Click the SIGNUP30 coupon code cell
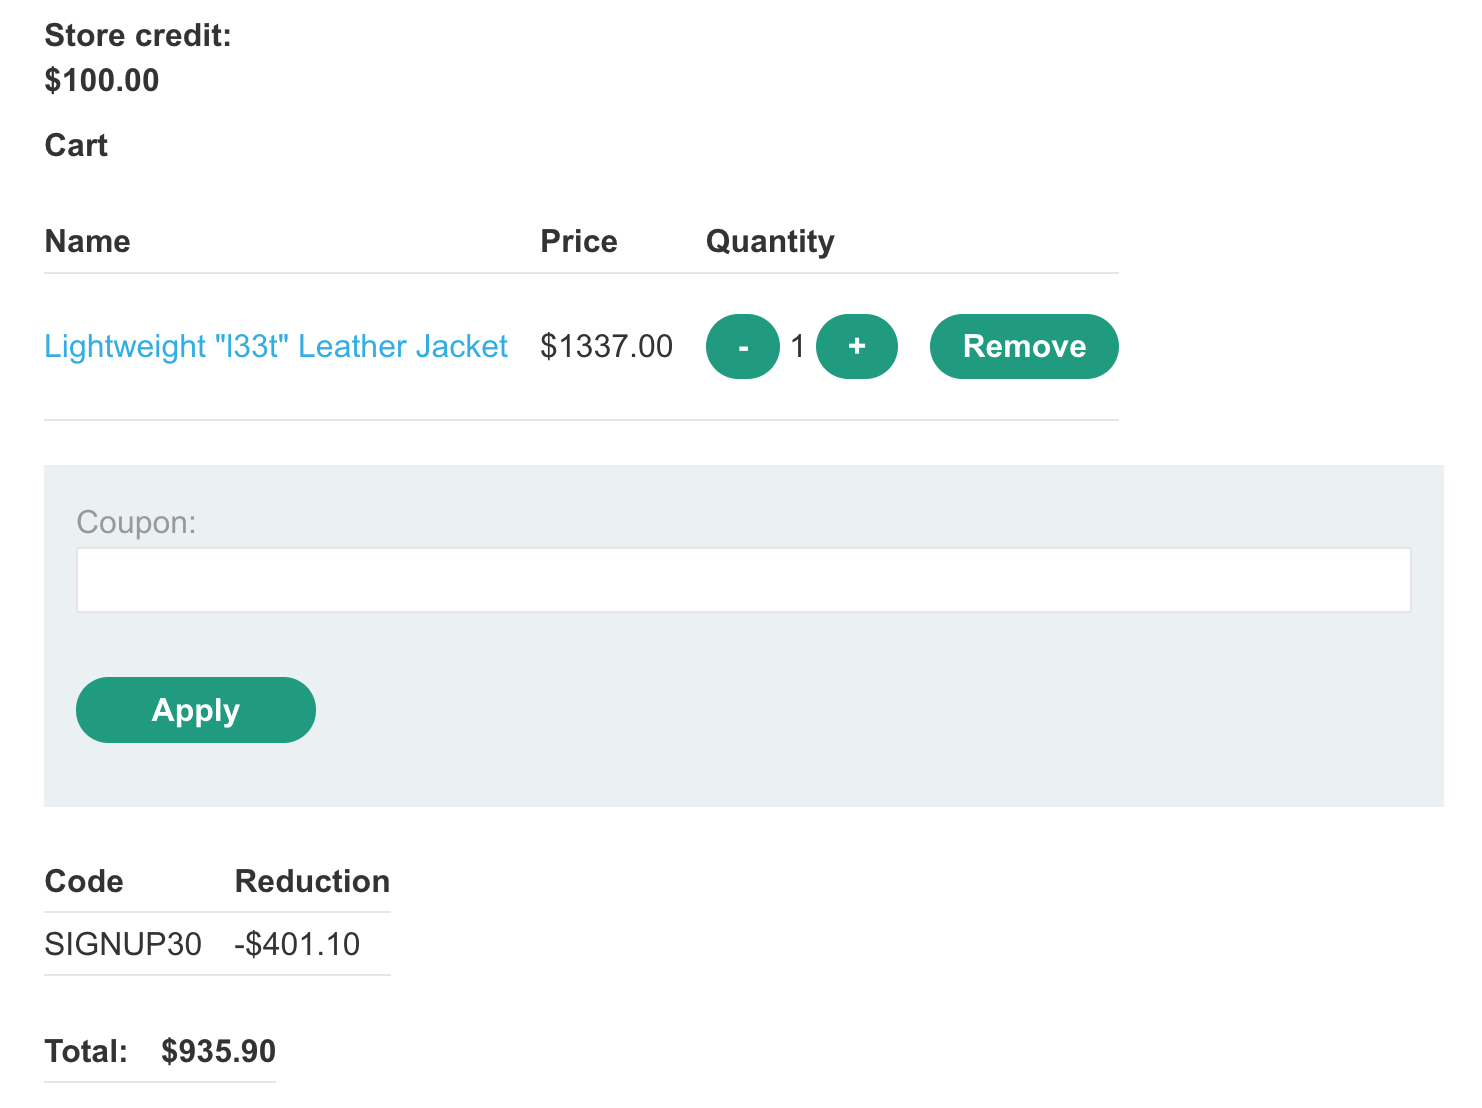Viewport: 1482px width, 1108px height. click(123, 944)
